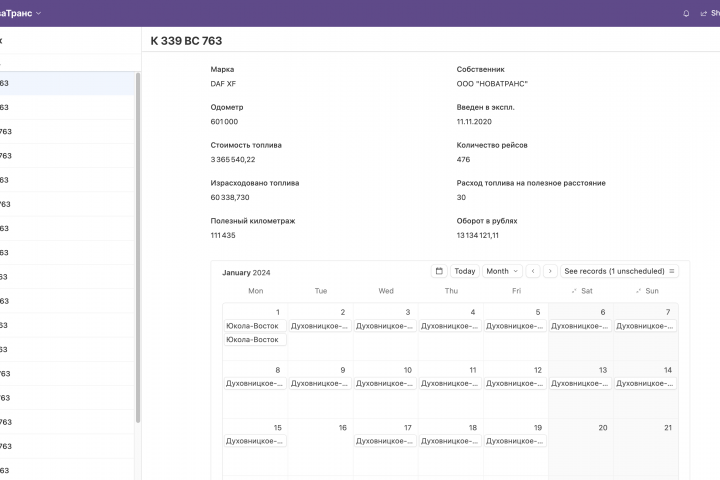Image resolution: width=720 pixels, height=480 pixels.
Task: Collapse weekend icon beside Sun
Action: [638, 291]
